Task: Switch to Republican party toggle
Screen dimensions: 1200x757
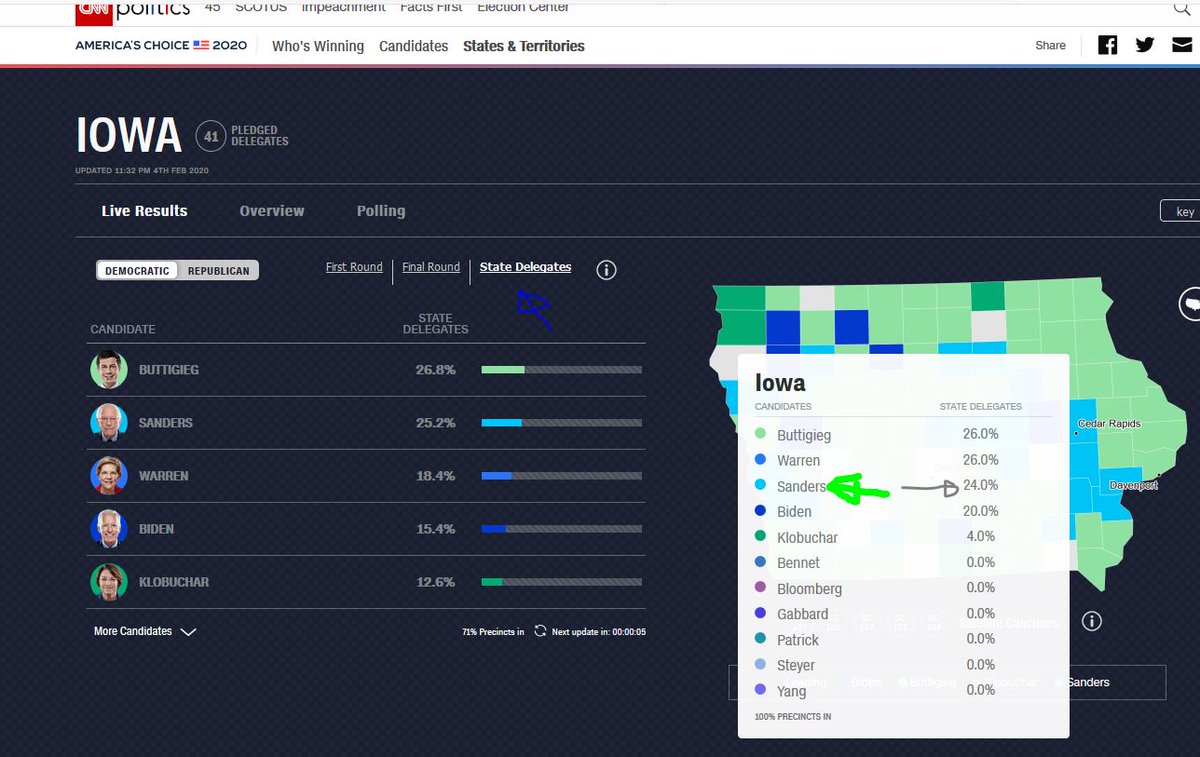Action: (218, 271)
